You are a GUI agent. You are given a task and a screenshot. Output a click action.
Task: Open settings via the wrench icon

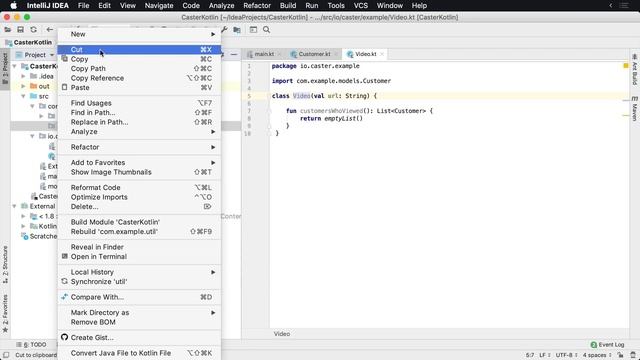[224, 29]
